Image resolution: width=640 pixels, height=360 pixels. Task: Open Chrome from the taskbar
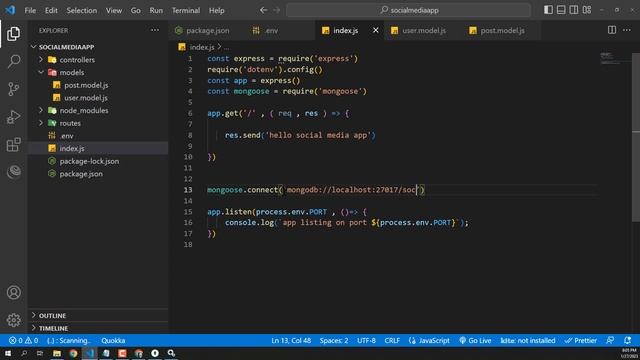[x=73, y=353]
